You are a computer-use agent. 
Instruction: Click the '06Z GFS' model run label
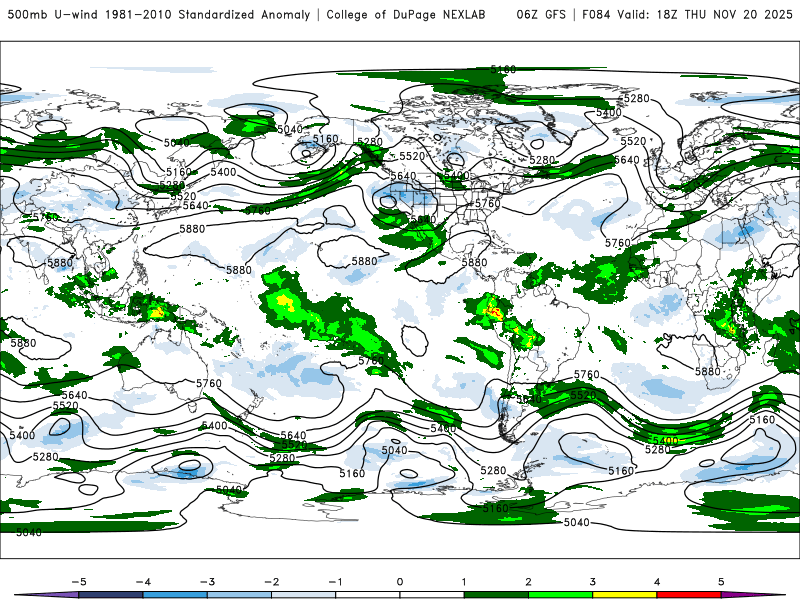coord(541,14)
